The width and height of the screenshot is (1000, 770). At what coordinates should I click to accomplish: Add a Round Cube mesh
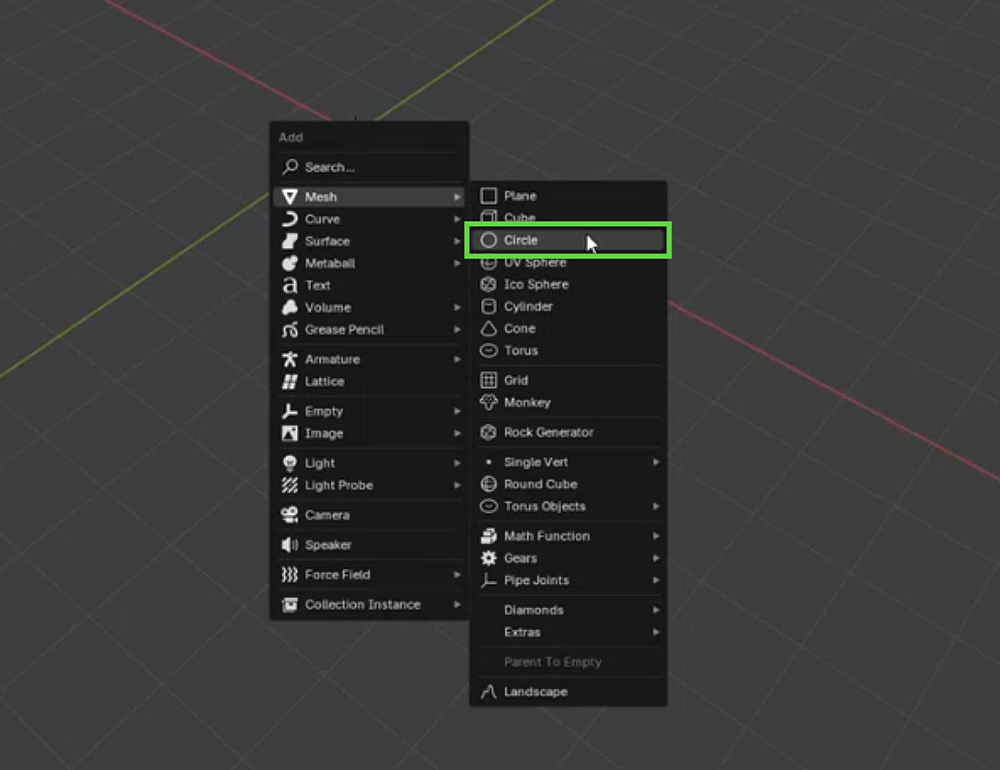(x=568, y=484)
